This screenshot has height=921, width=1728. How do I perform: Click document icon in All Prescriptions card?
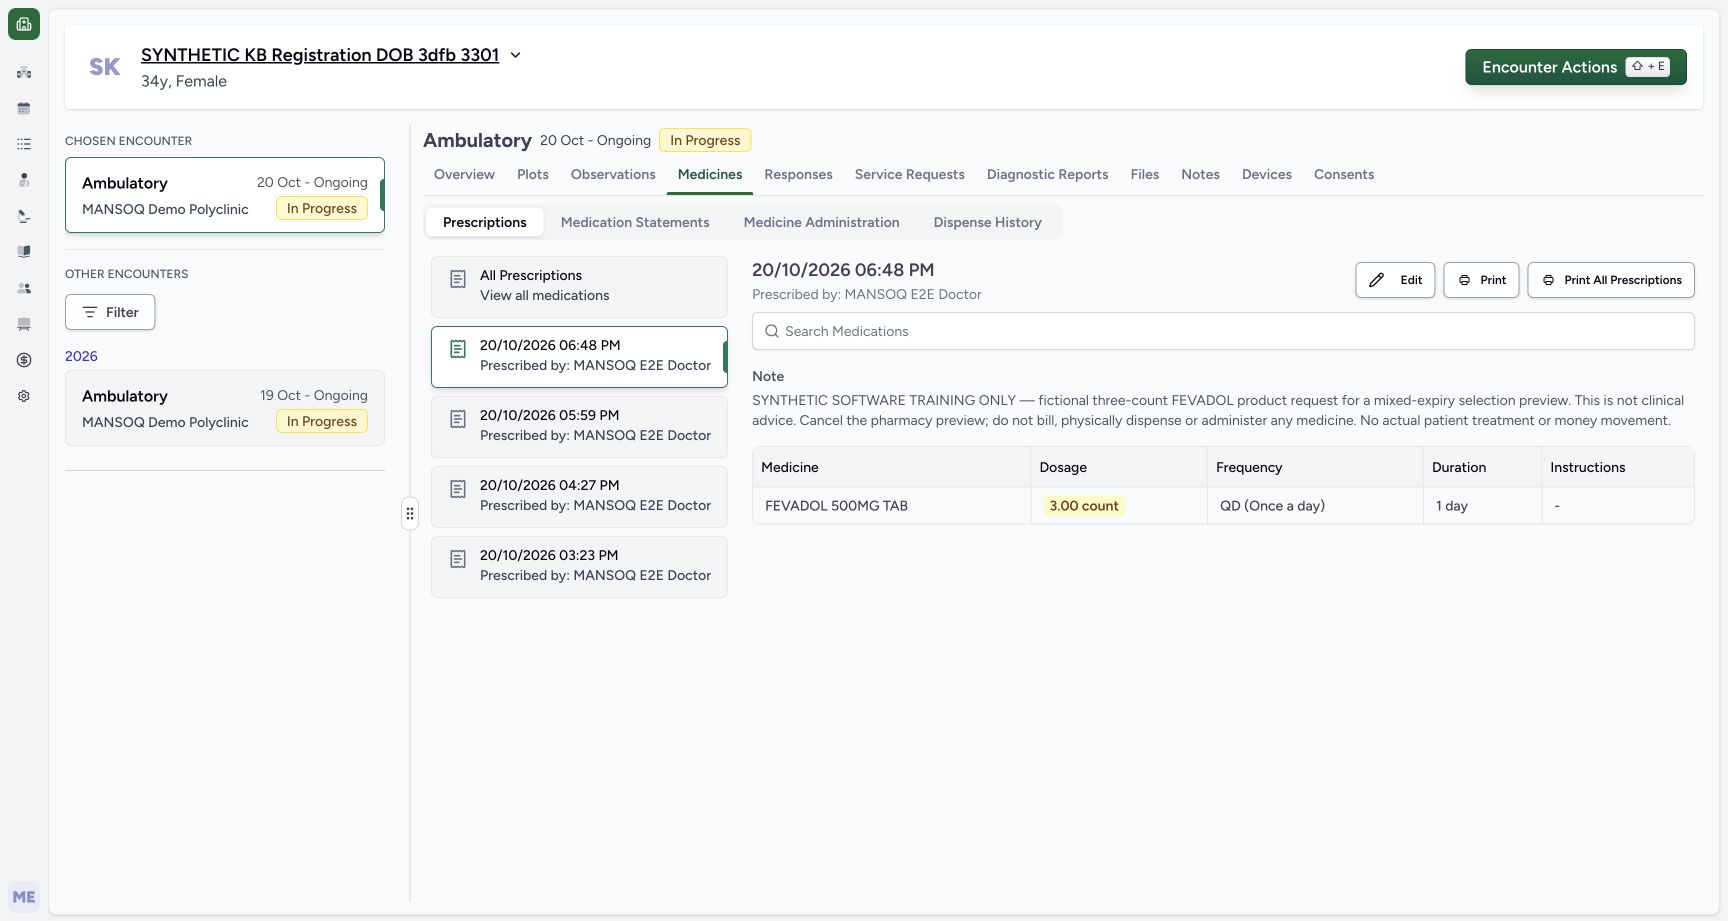coord(458,279)
